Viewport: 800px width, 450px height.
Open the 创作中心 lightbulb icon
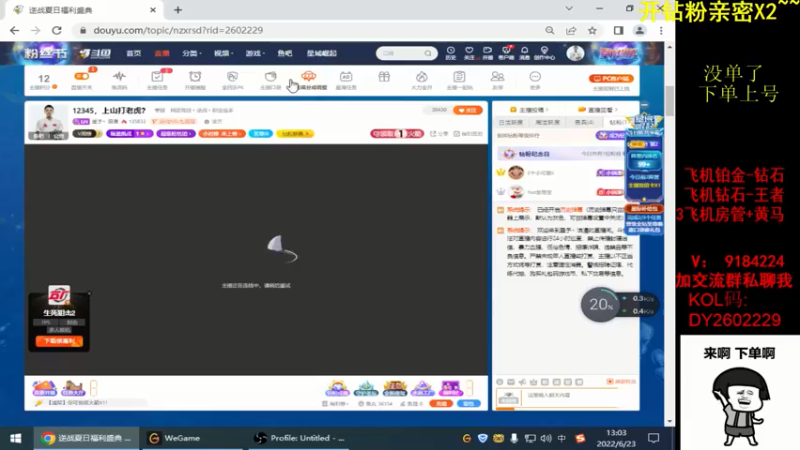[x=544, y=53]
